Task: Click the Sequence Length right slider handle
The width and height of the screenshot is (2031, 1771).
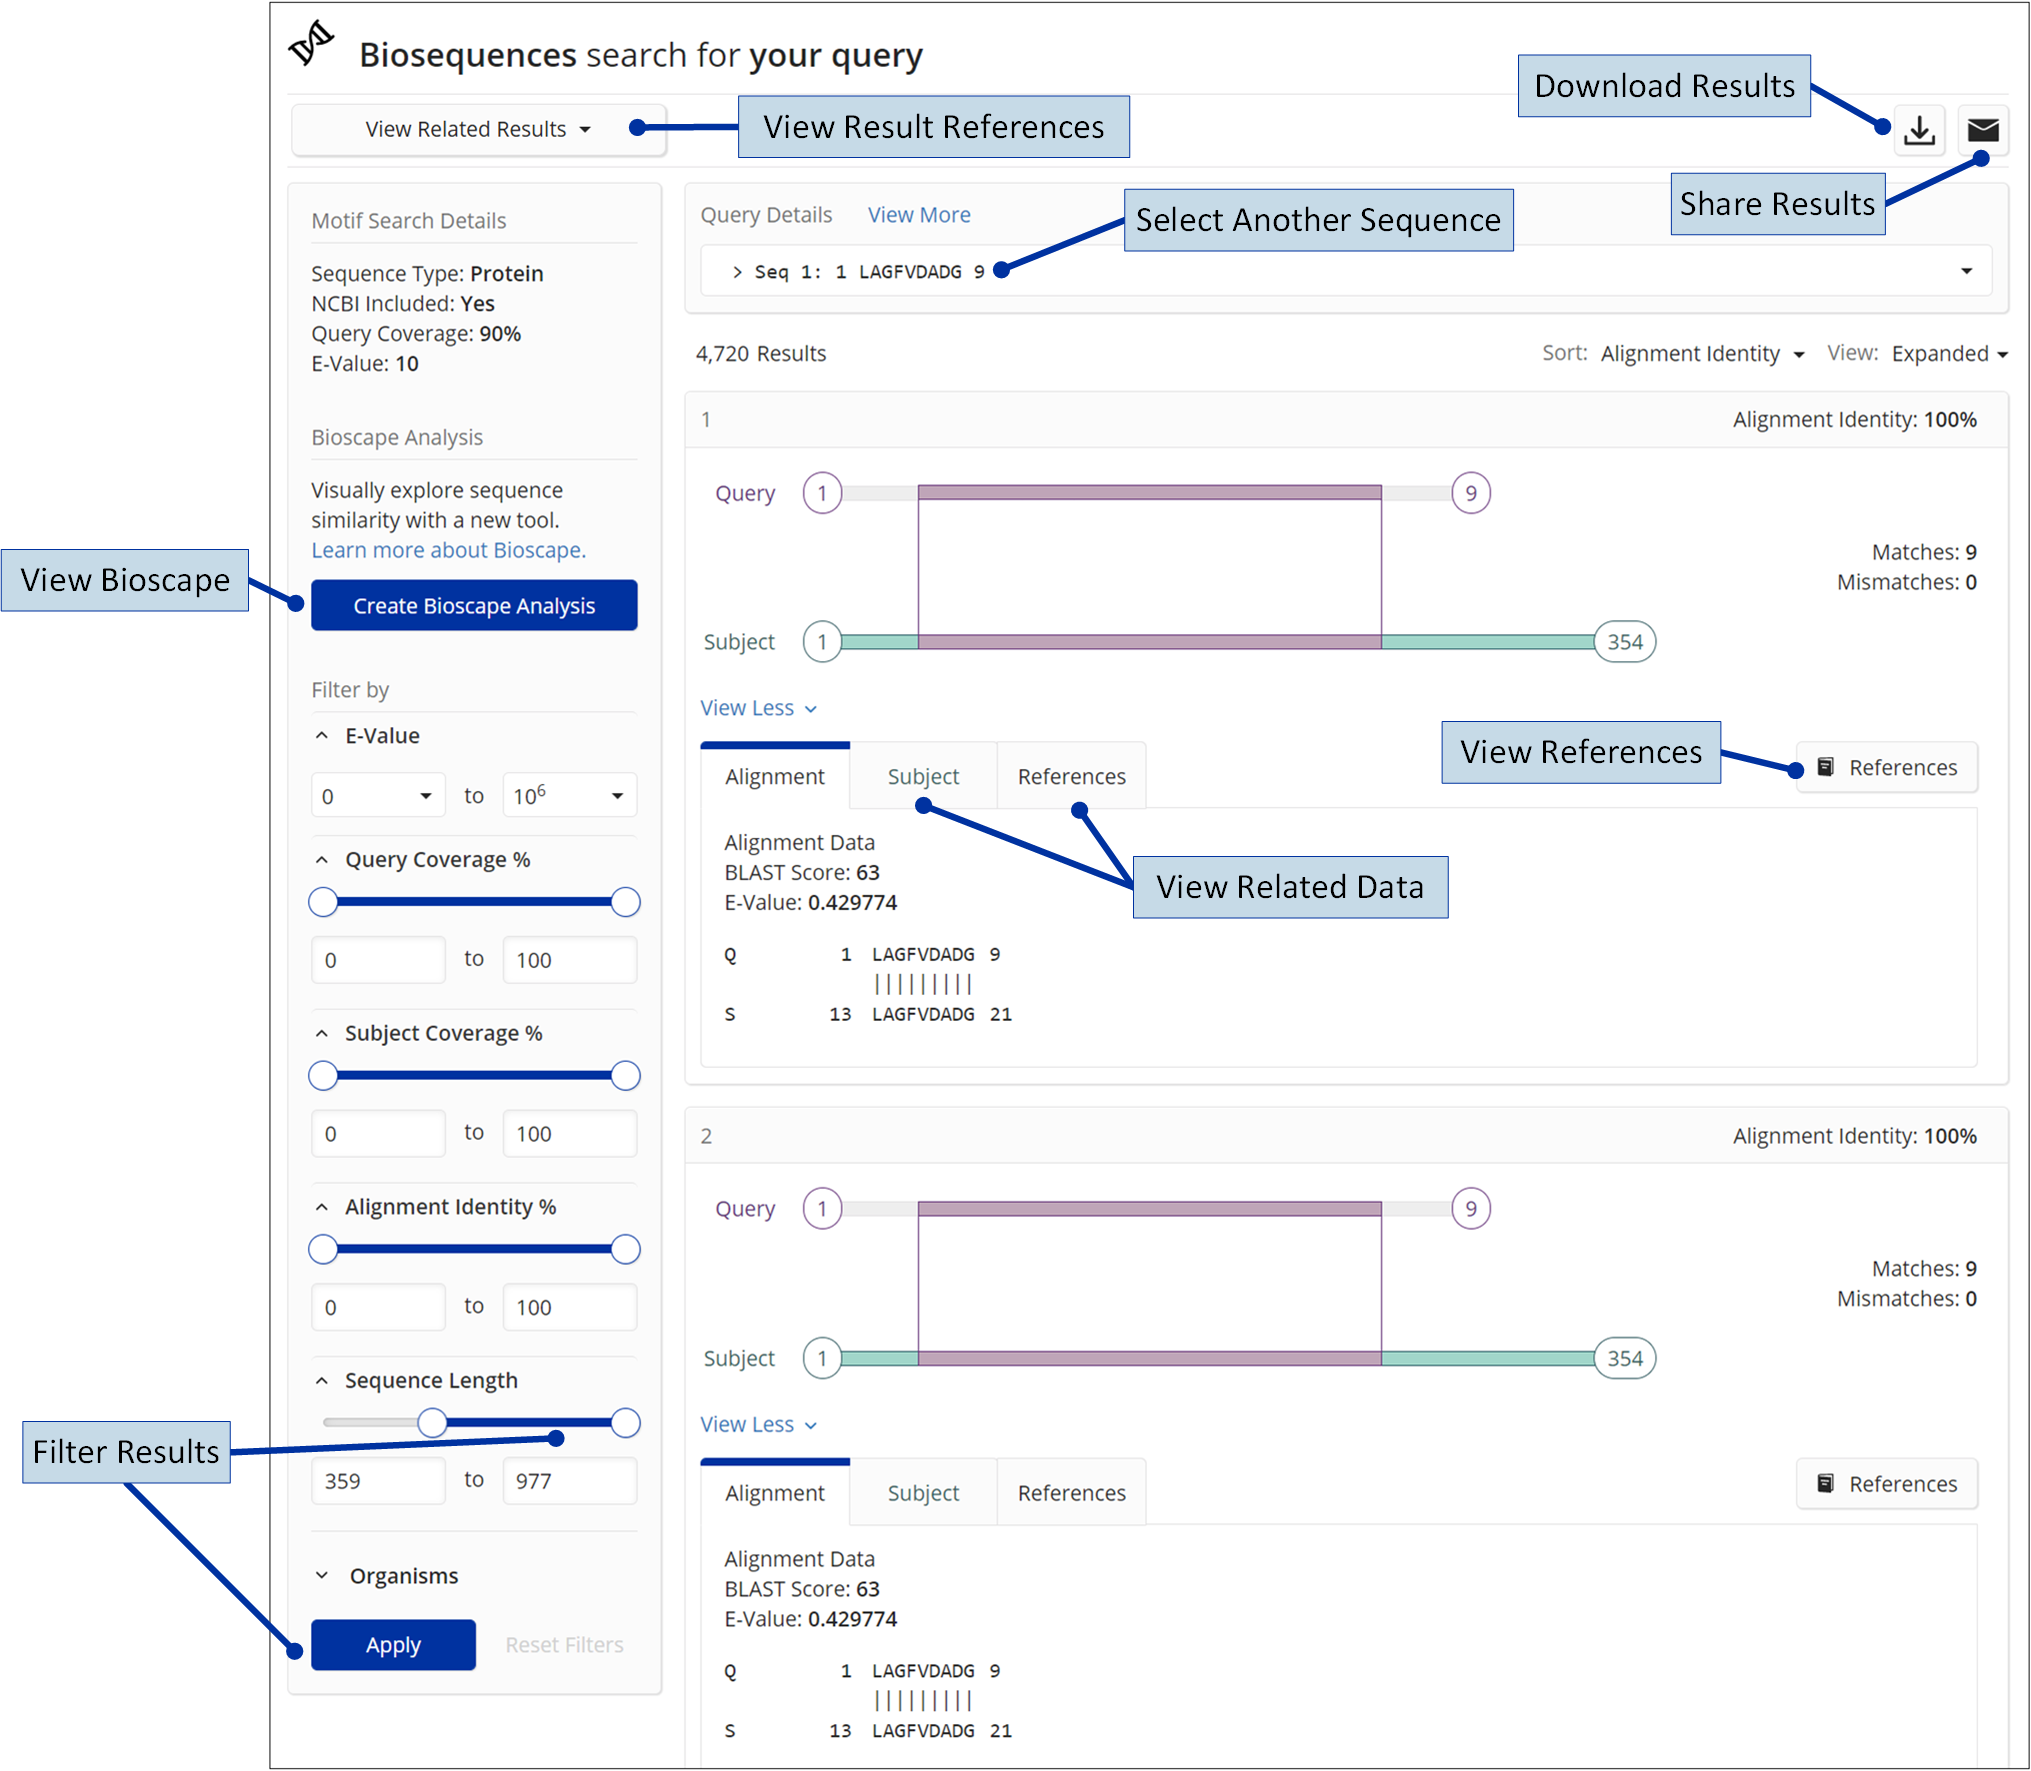Action: (x=626, y=1423)
